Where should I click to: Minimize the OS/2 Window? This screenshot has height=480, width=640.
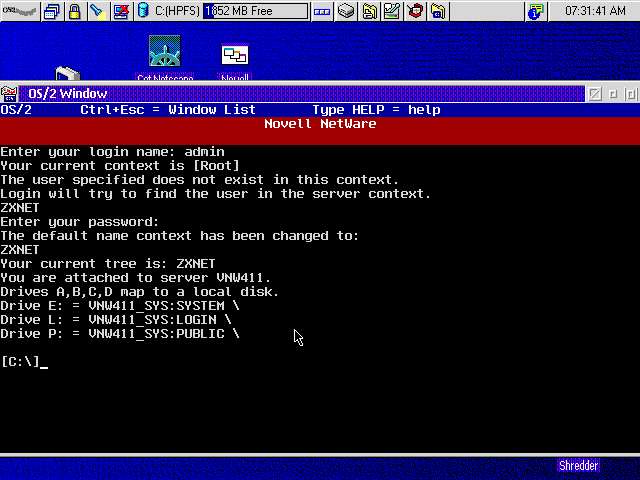click(x=613, y=94)
